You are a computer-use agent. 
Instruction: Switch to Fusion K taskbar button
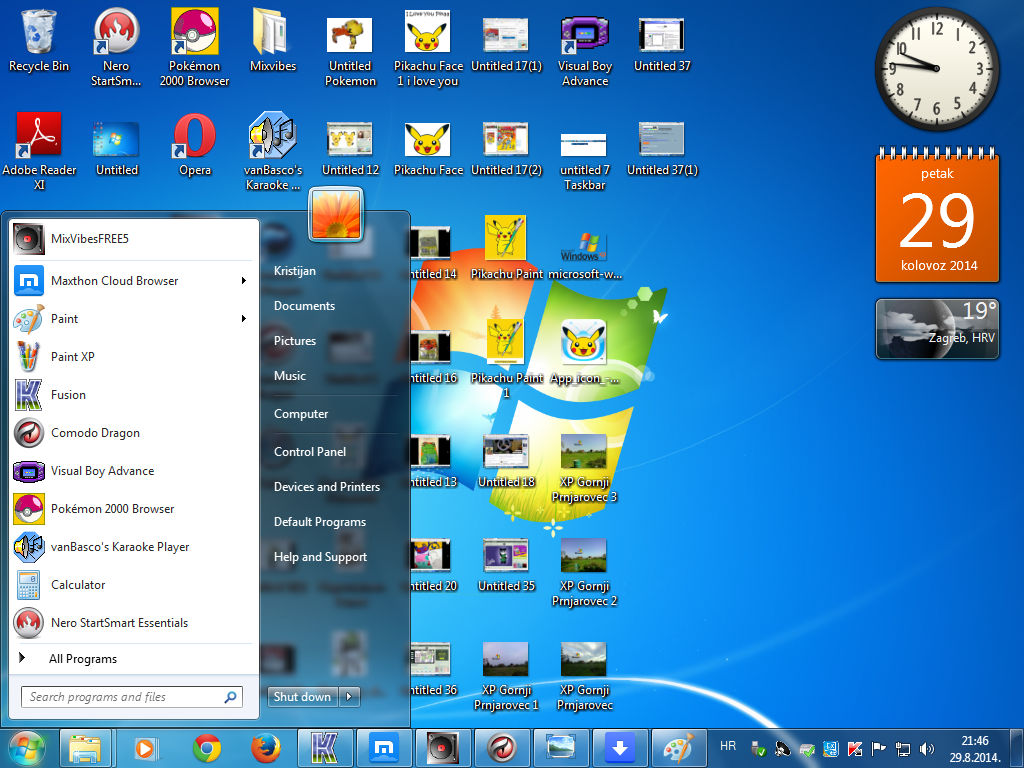pyautogui.click(x=325, y=748)
